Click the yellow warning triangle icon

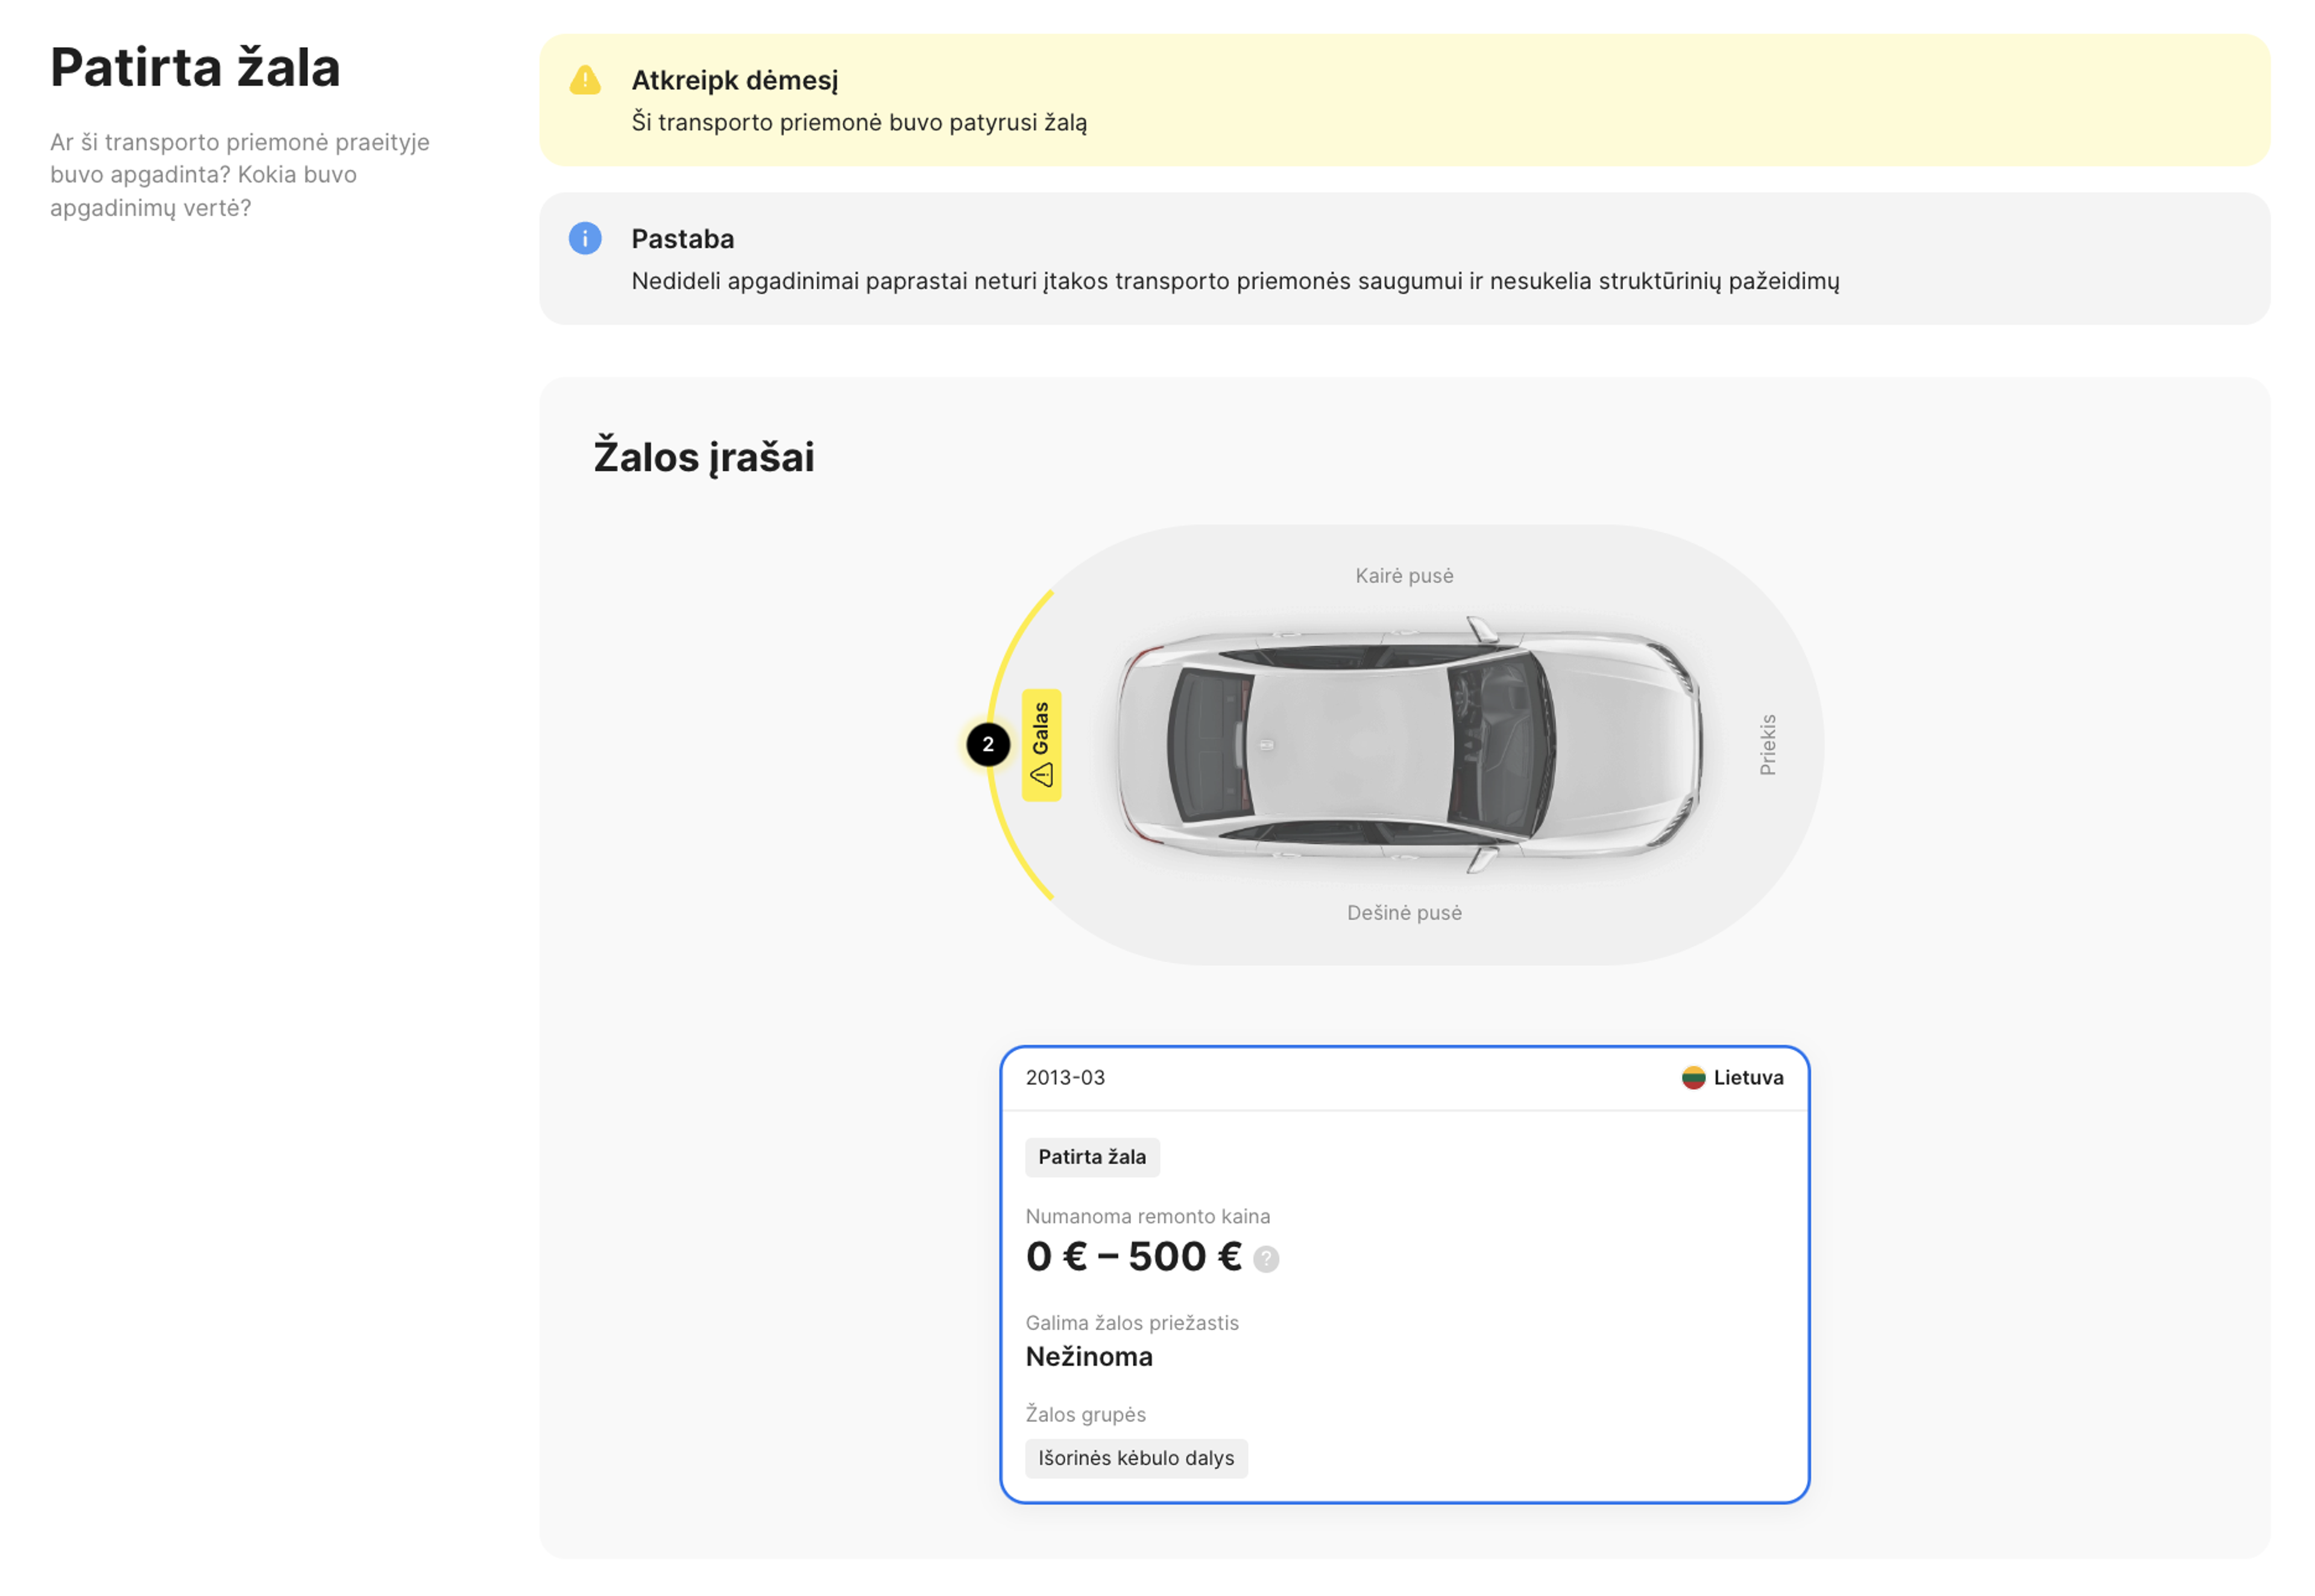pos(585,80)
